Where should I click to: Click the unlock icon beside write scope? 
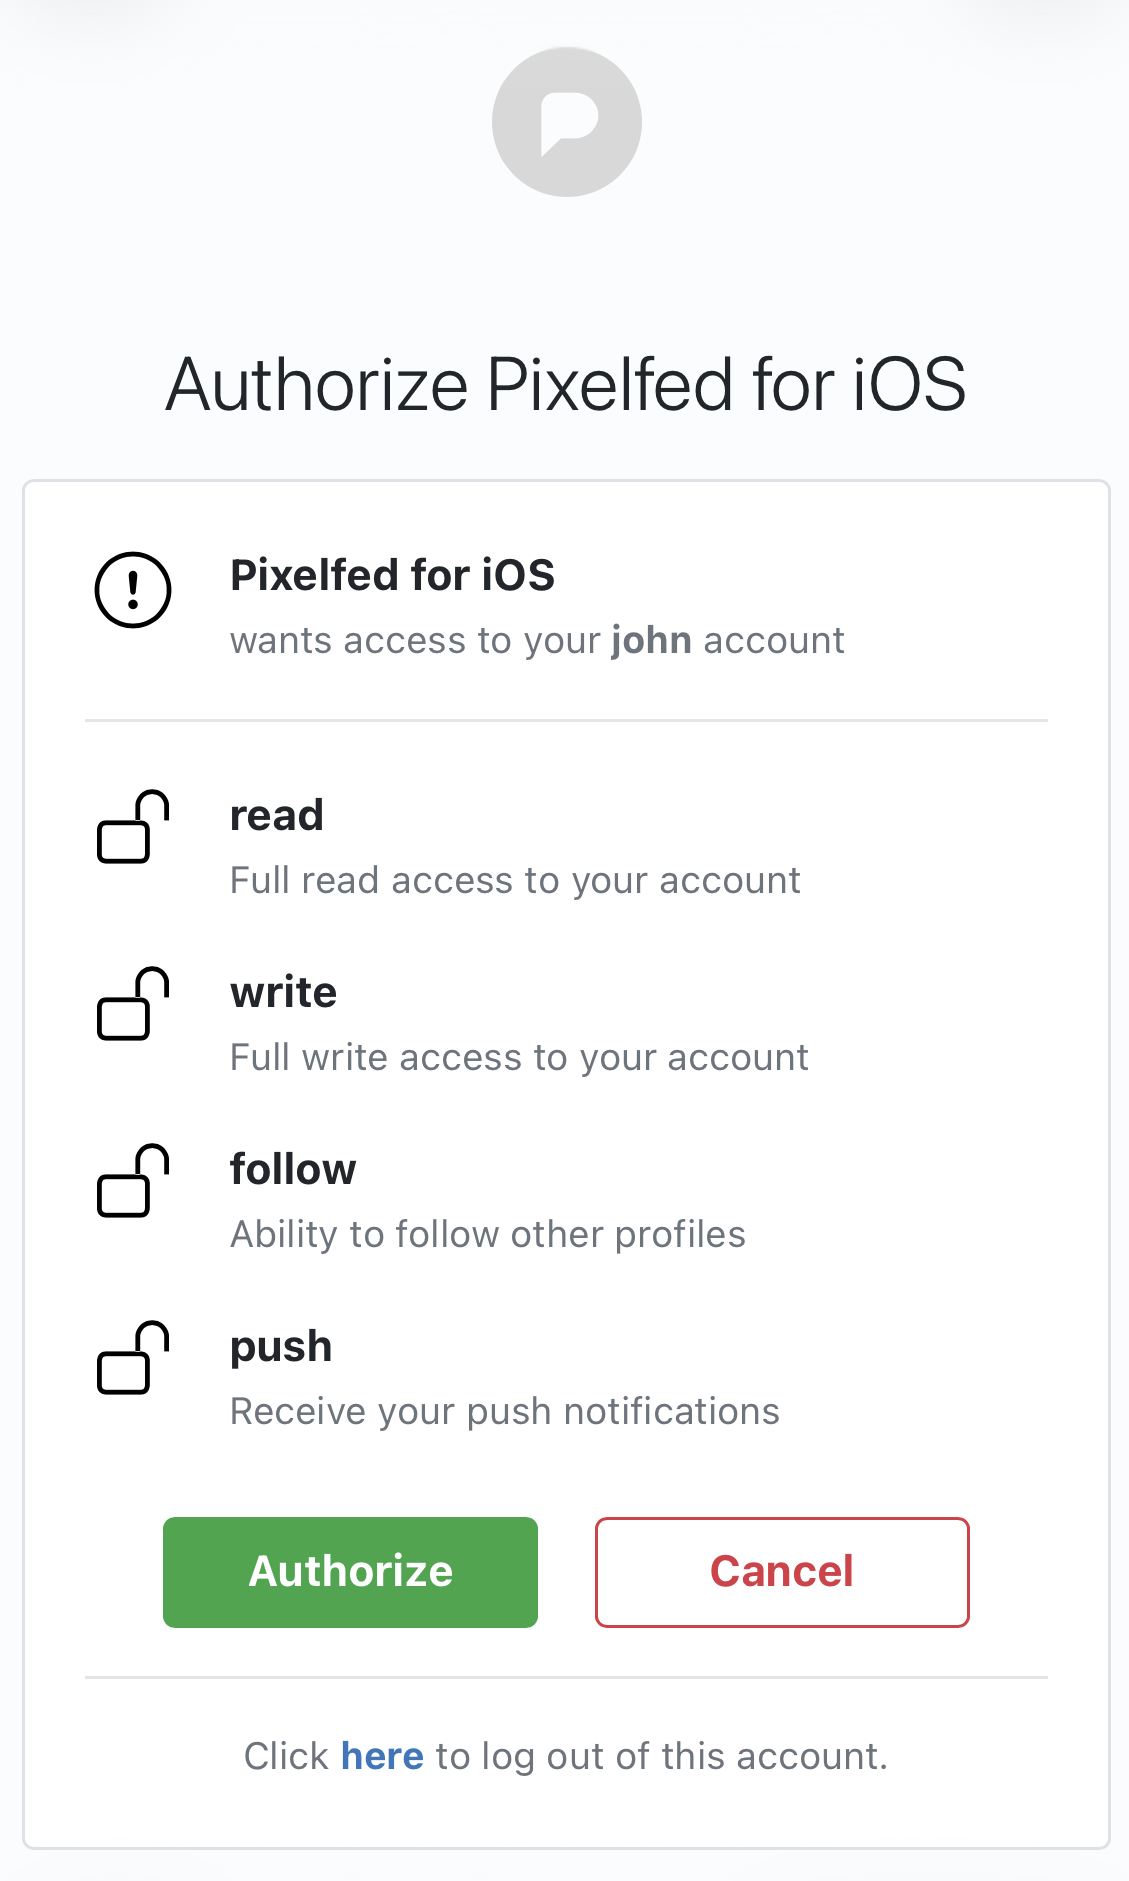(133, 1004)
